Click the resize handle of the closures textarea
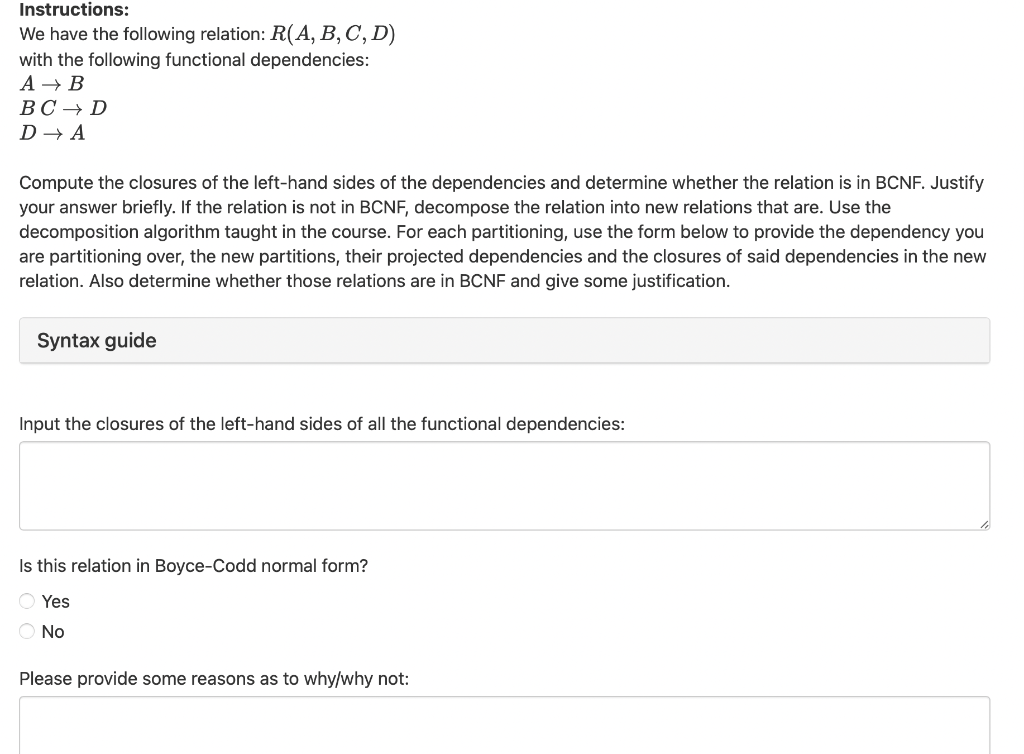Screen dimensions: 1024x754 983,524
